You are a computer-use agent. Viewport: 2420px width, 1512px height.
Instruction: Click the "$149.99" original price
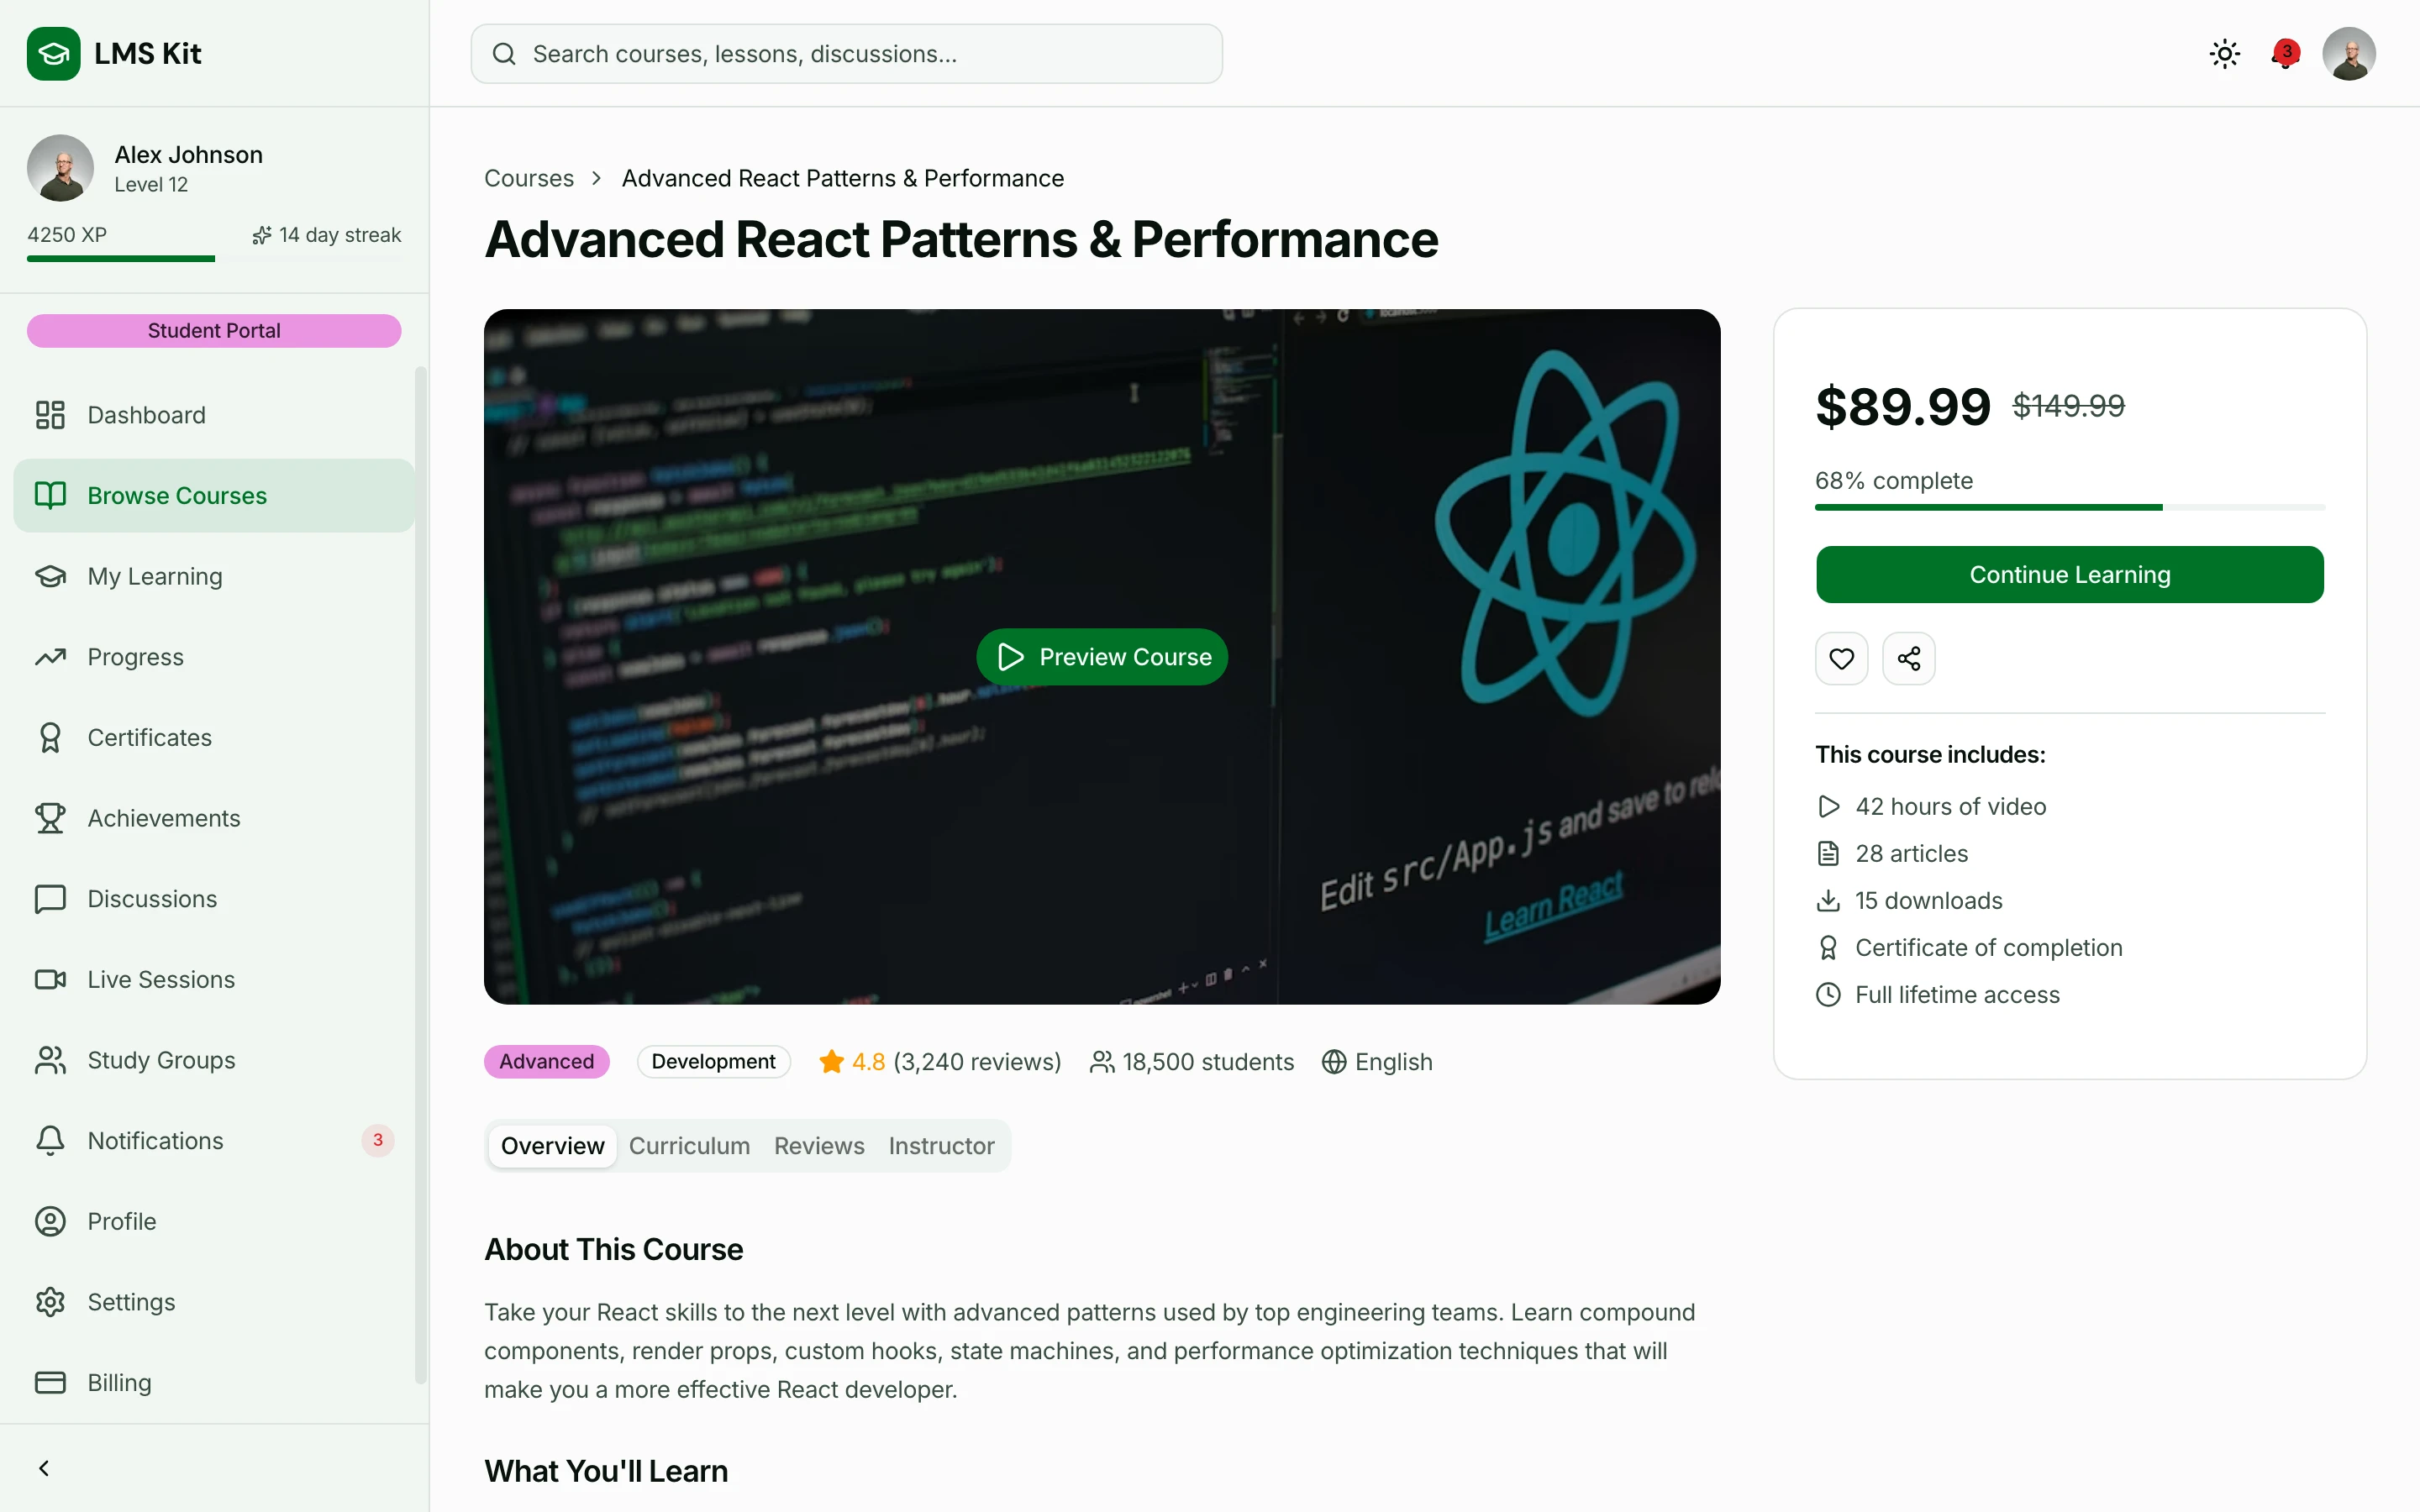pos(2068,406)
